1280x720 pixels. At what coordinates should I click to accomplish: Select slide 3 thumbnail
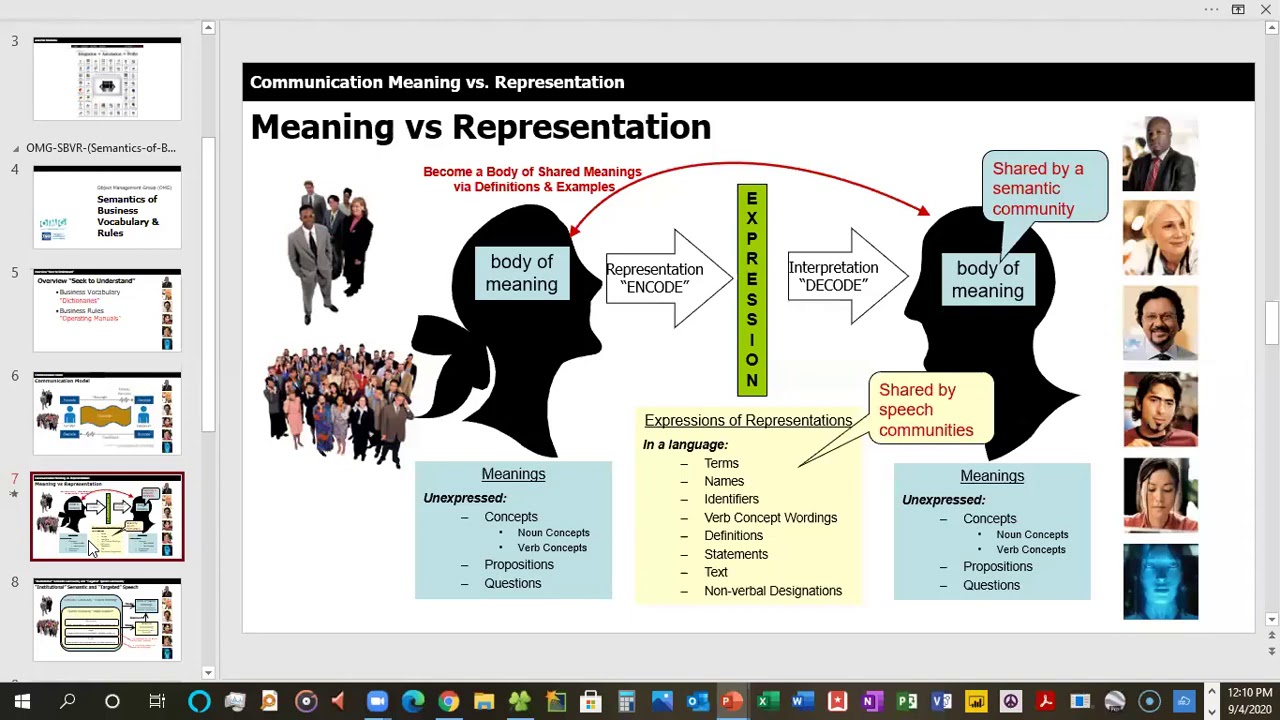pyautogui.click(x=107, y=79)
